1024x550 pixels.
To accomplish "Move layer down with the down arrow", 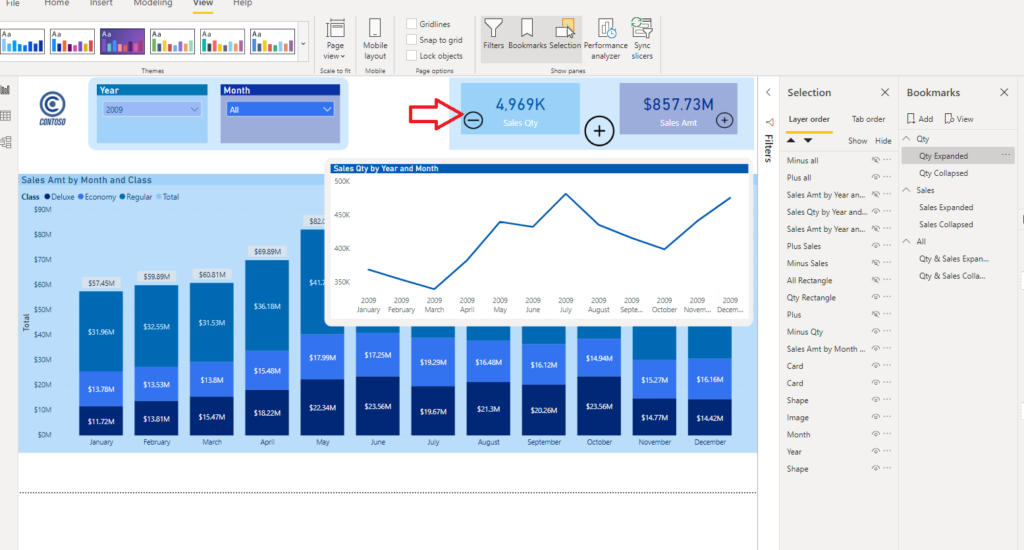I will pos(808,140).
